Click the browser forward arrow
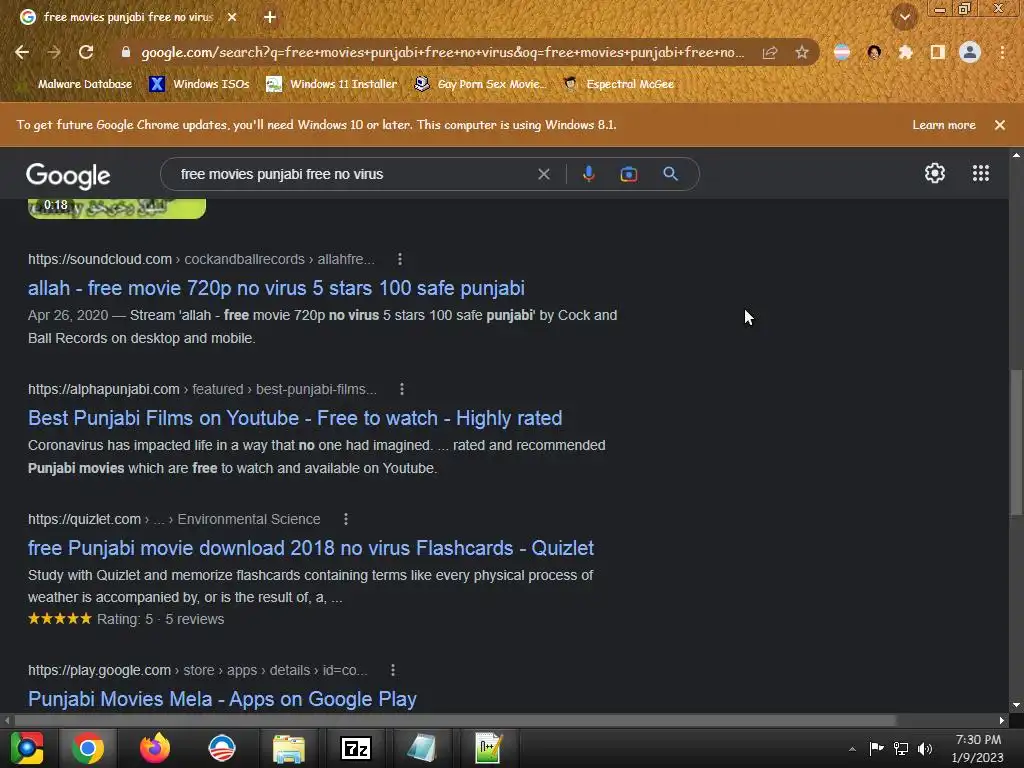Screen dimensions: 1024x768 coord(54,52)
